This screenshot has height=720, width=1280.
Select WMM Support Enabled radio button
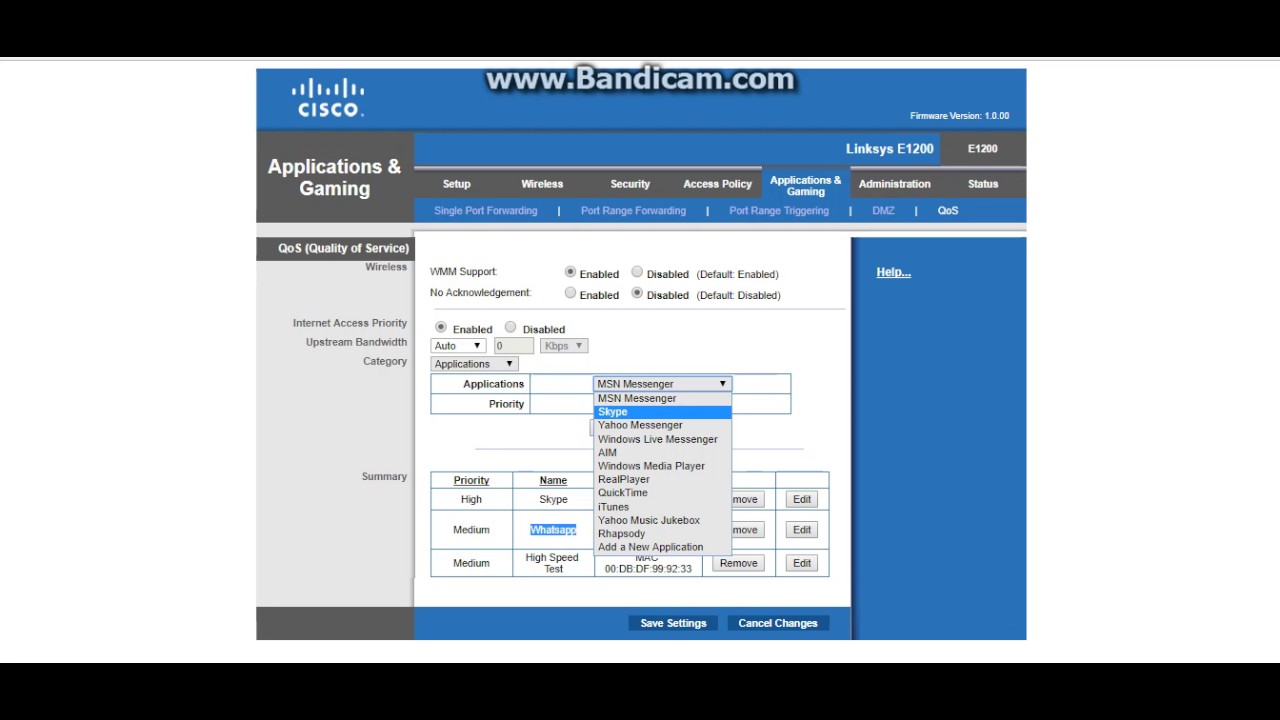click(x=570, y=272)
